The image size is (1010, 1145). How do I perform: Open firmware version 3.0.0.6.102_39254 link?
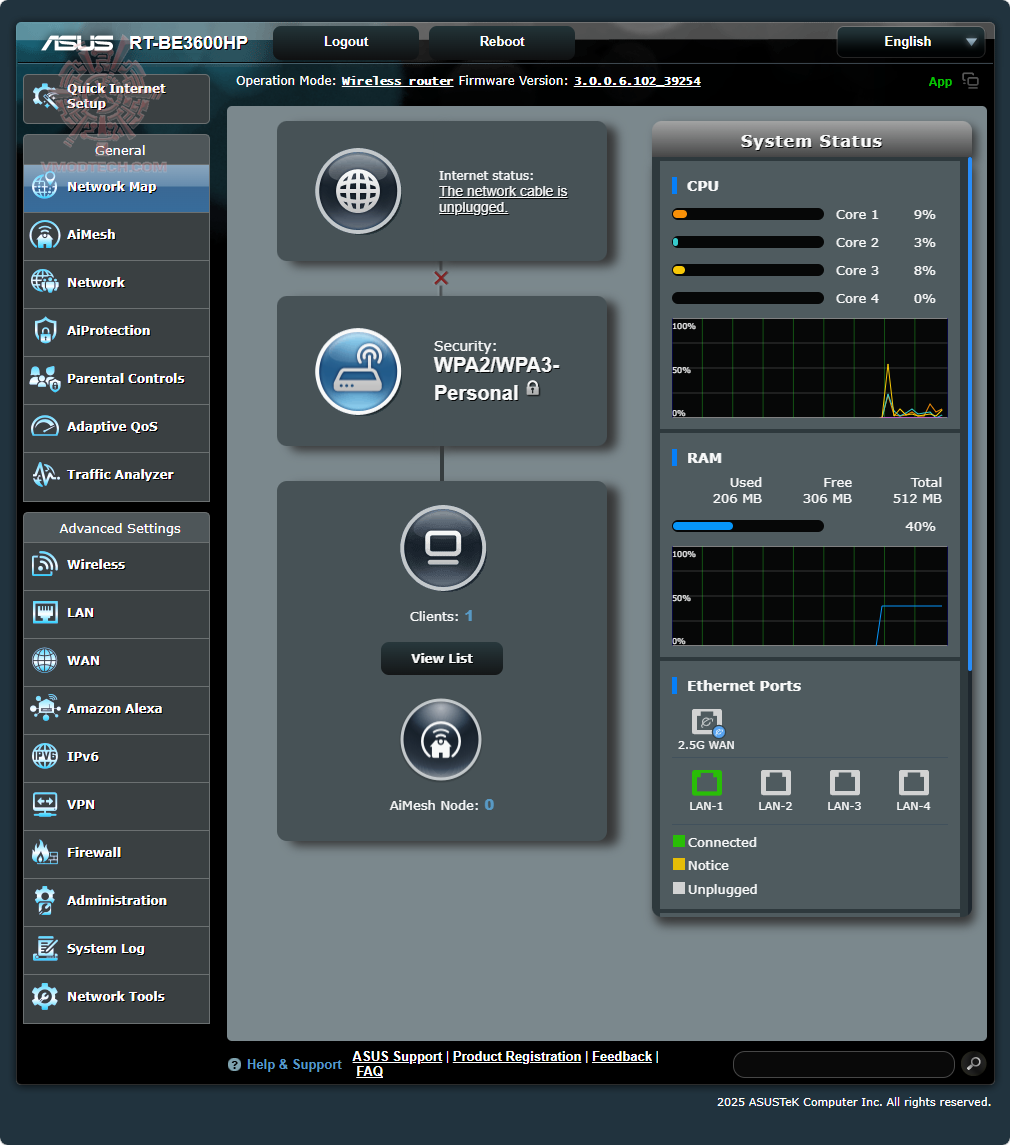click(637, 81)
